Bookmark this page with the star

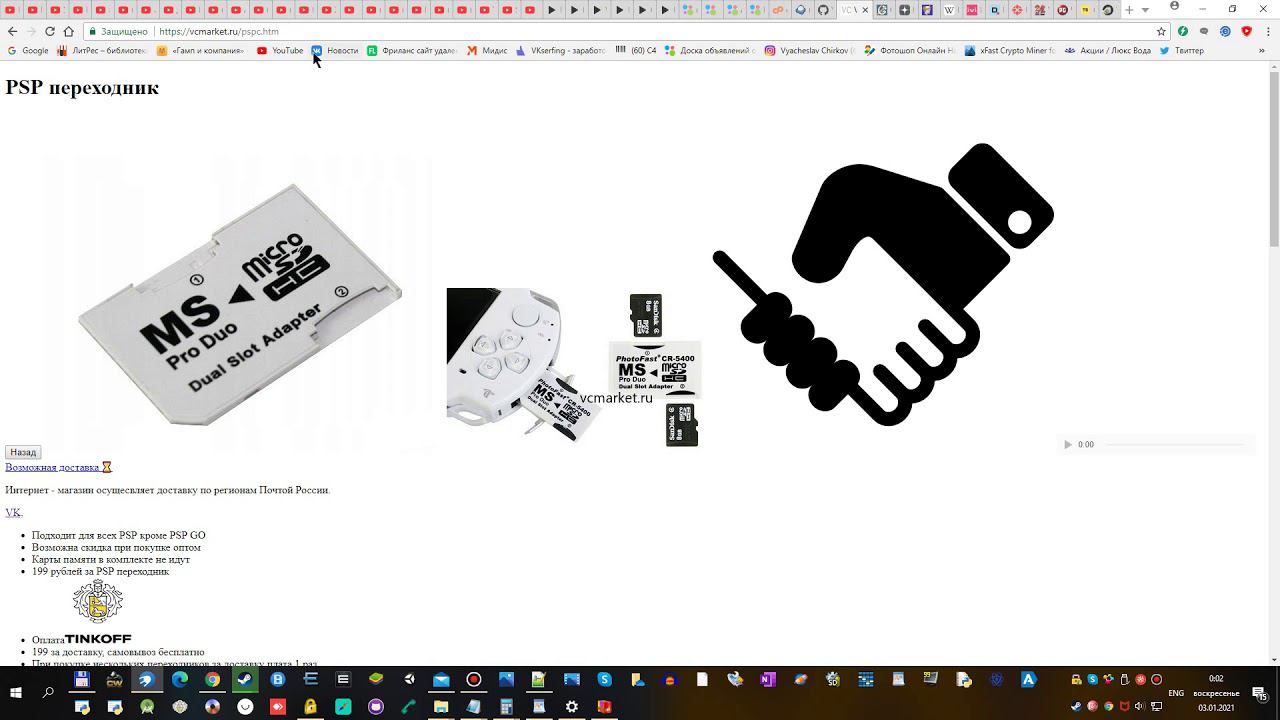coord(1161,31)
